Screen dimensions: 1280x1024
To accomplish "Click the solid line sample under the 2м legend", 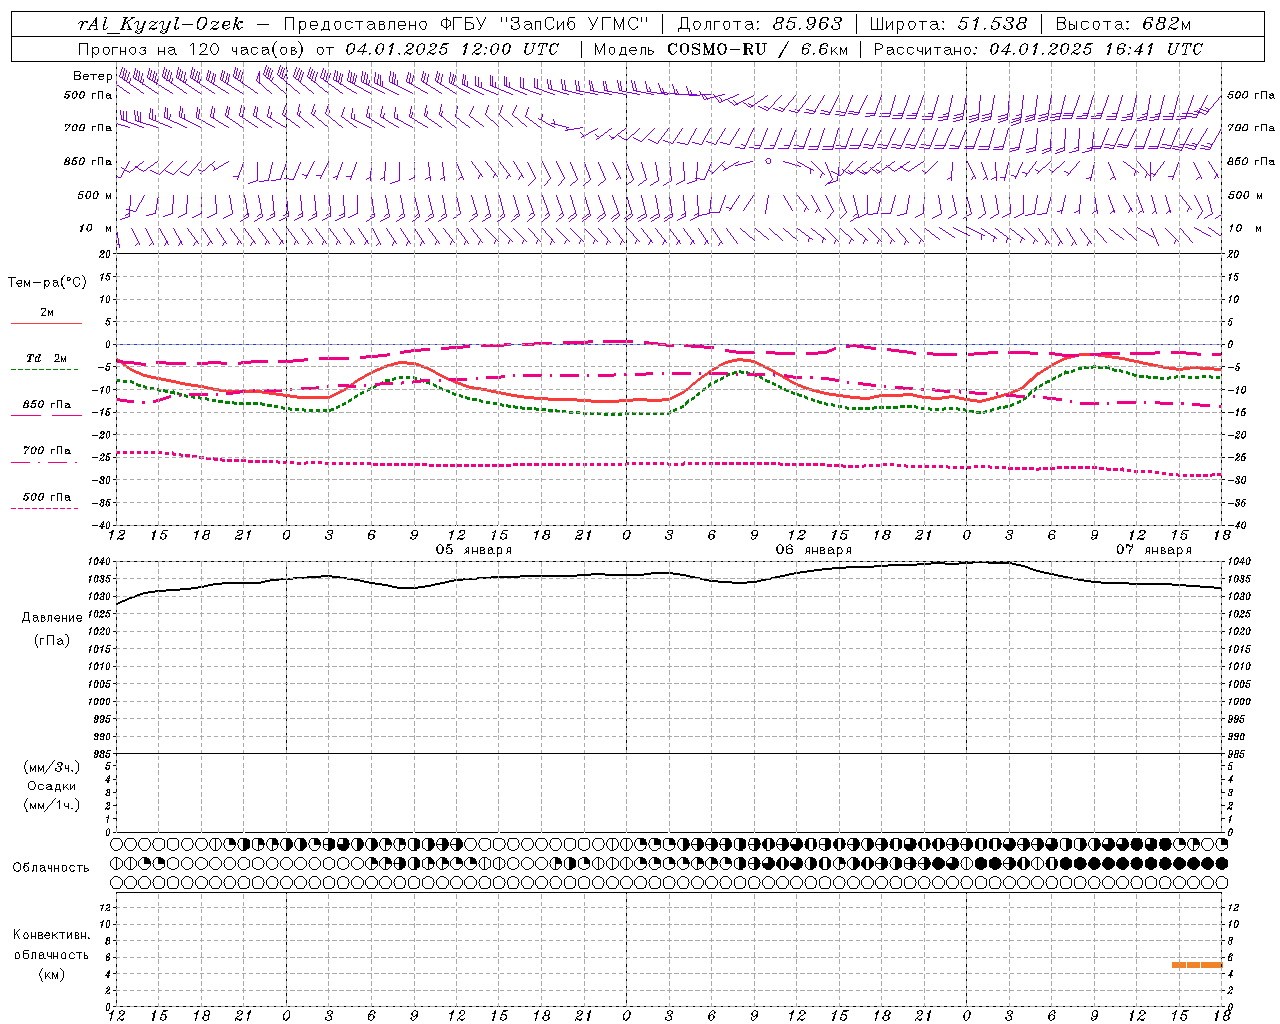I will pyautogui.click(x=46, y=324).
